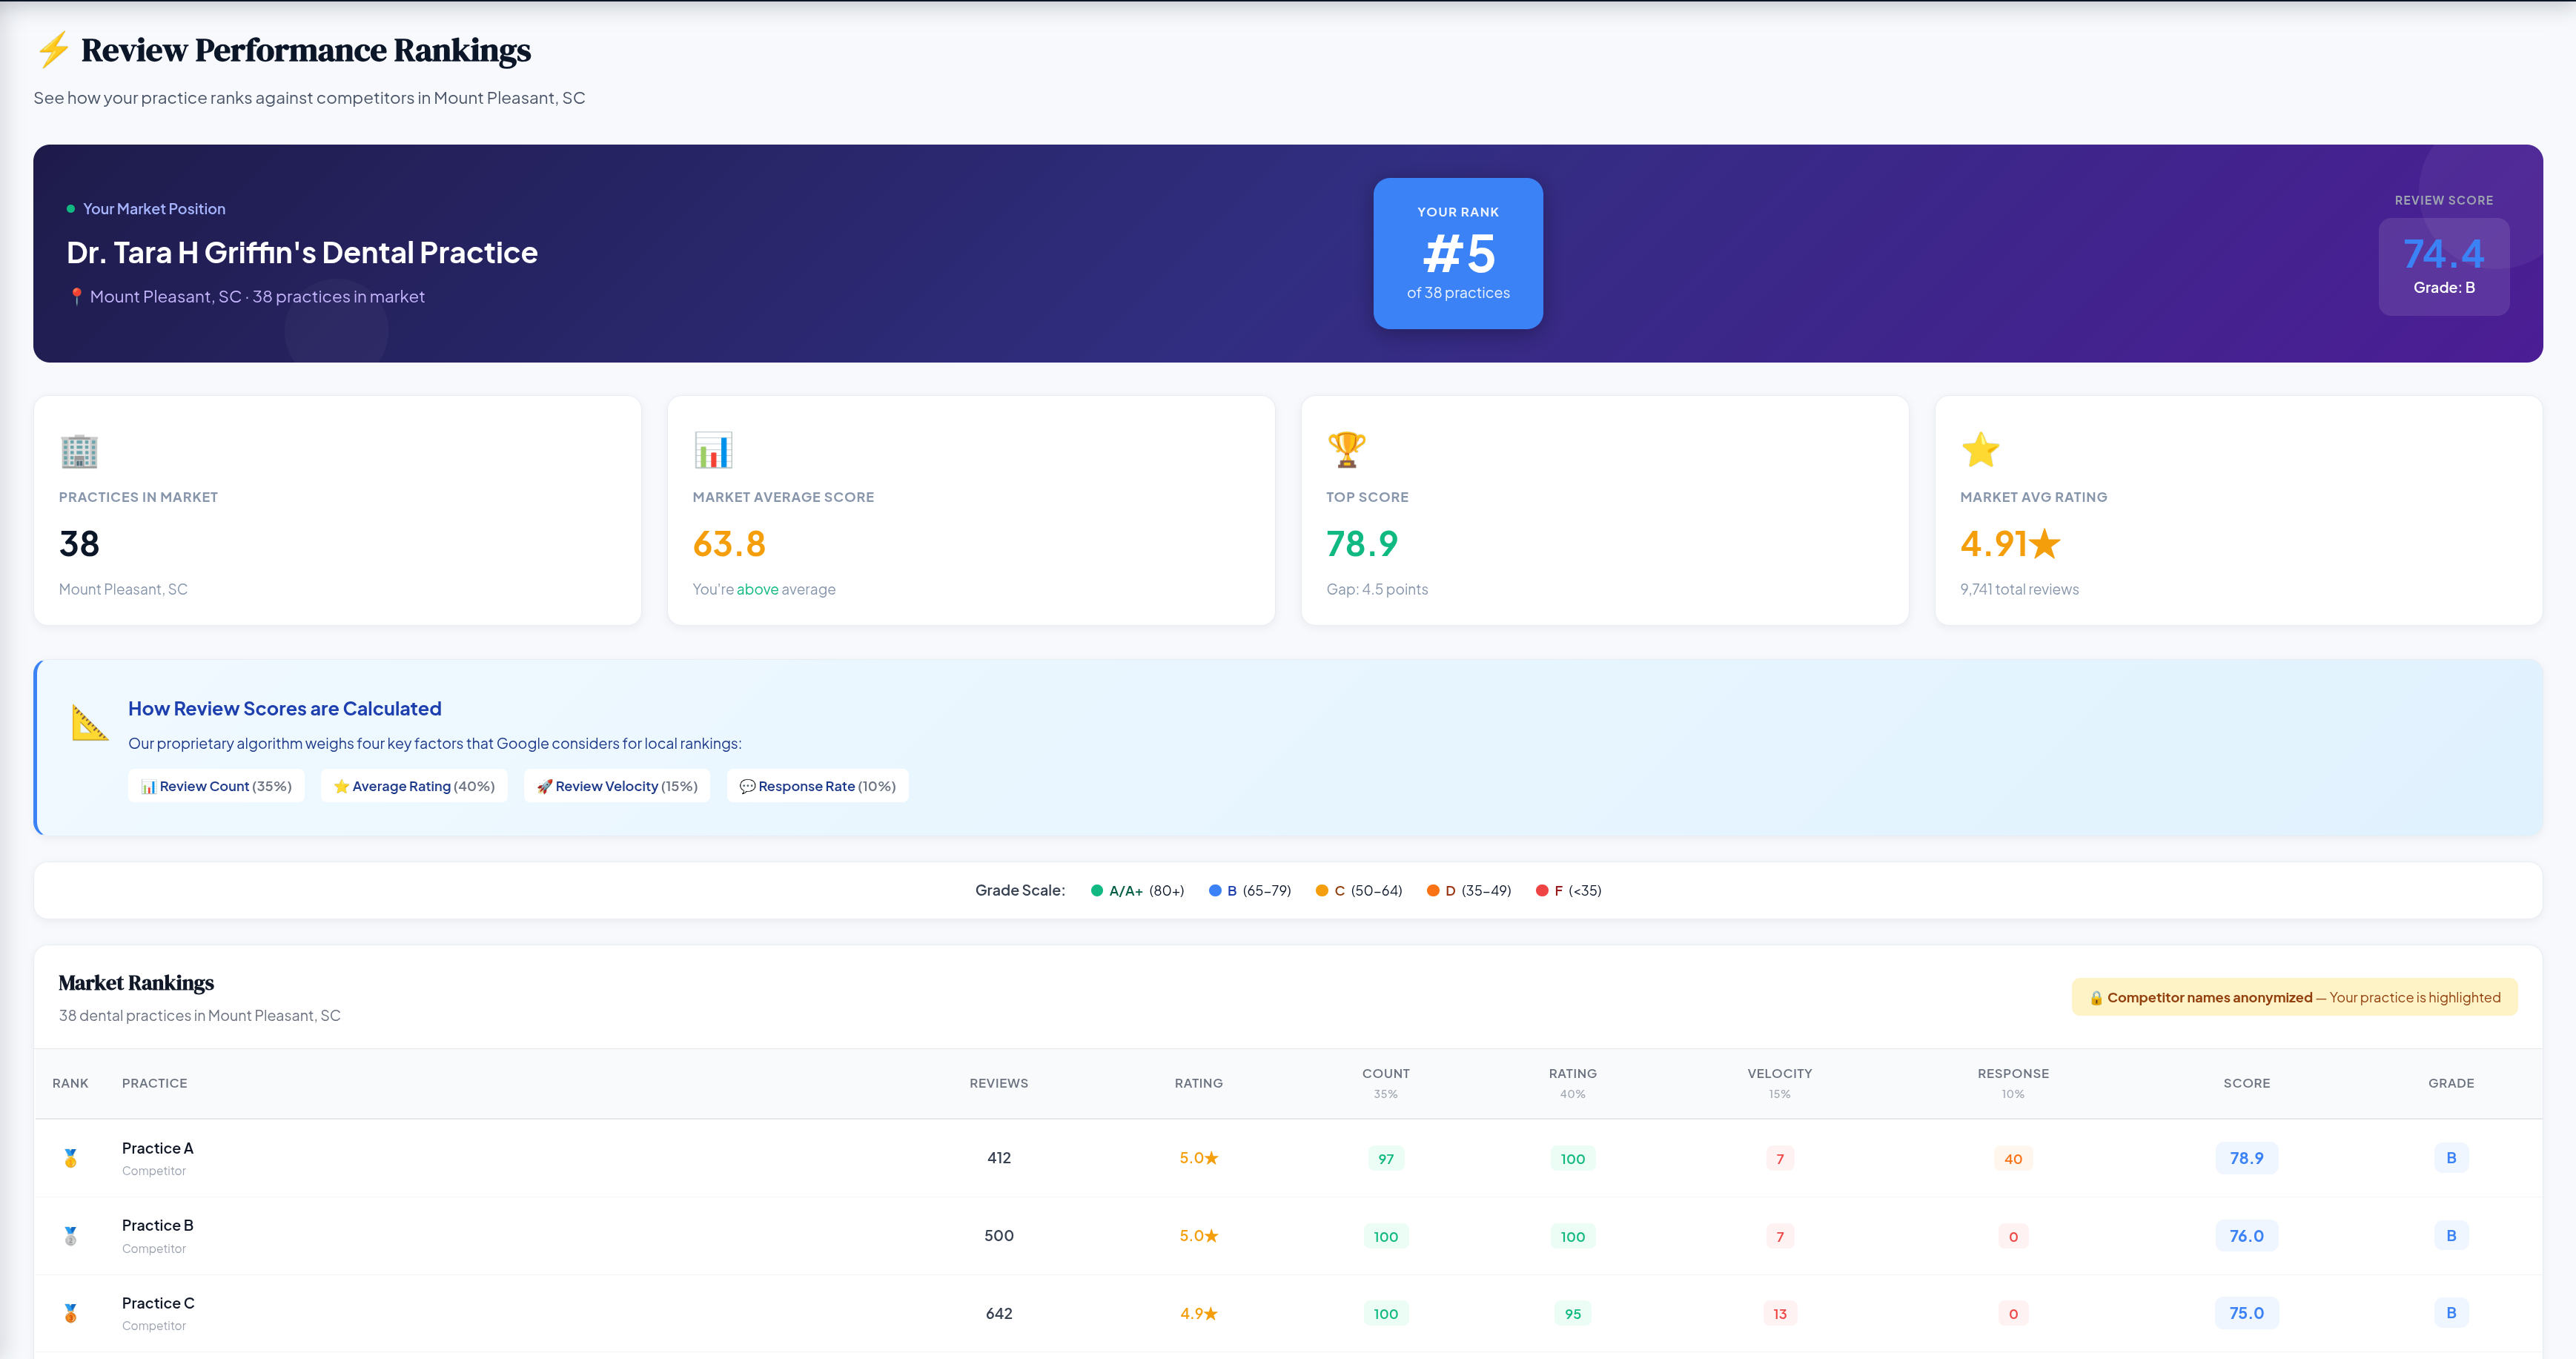The image size is (2576, 1359).
Task: Click the red F grade scale dot
Action: click(x=1542, y=890)
